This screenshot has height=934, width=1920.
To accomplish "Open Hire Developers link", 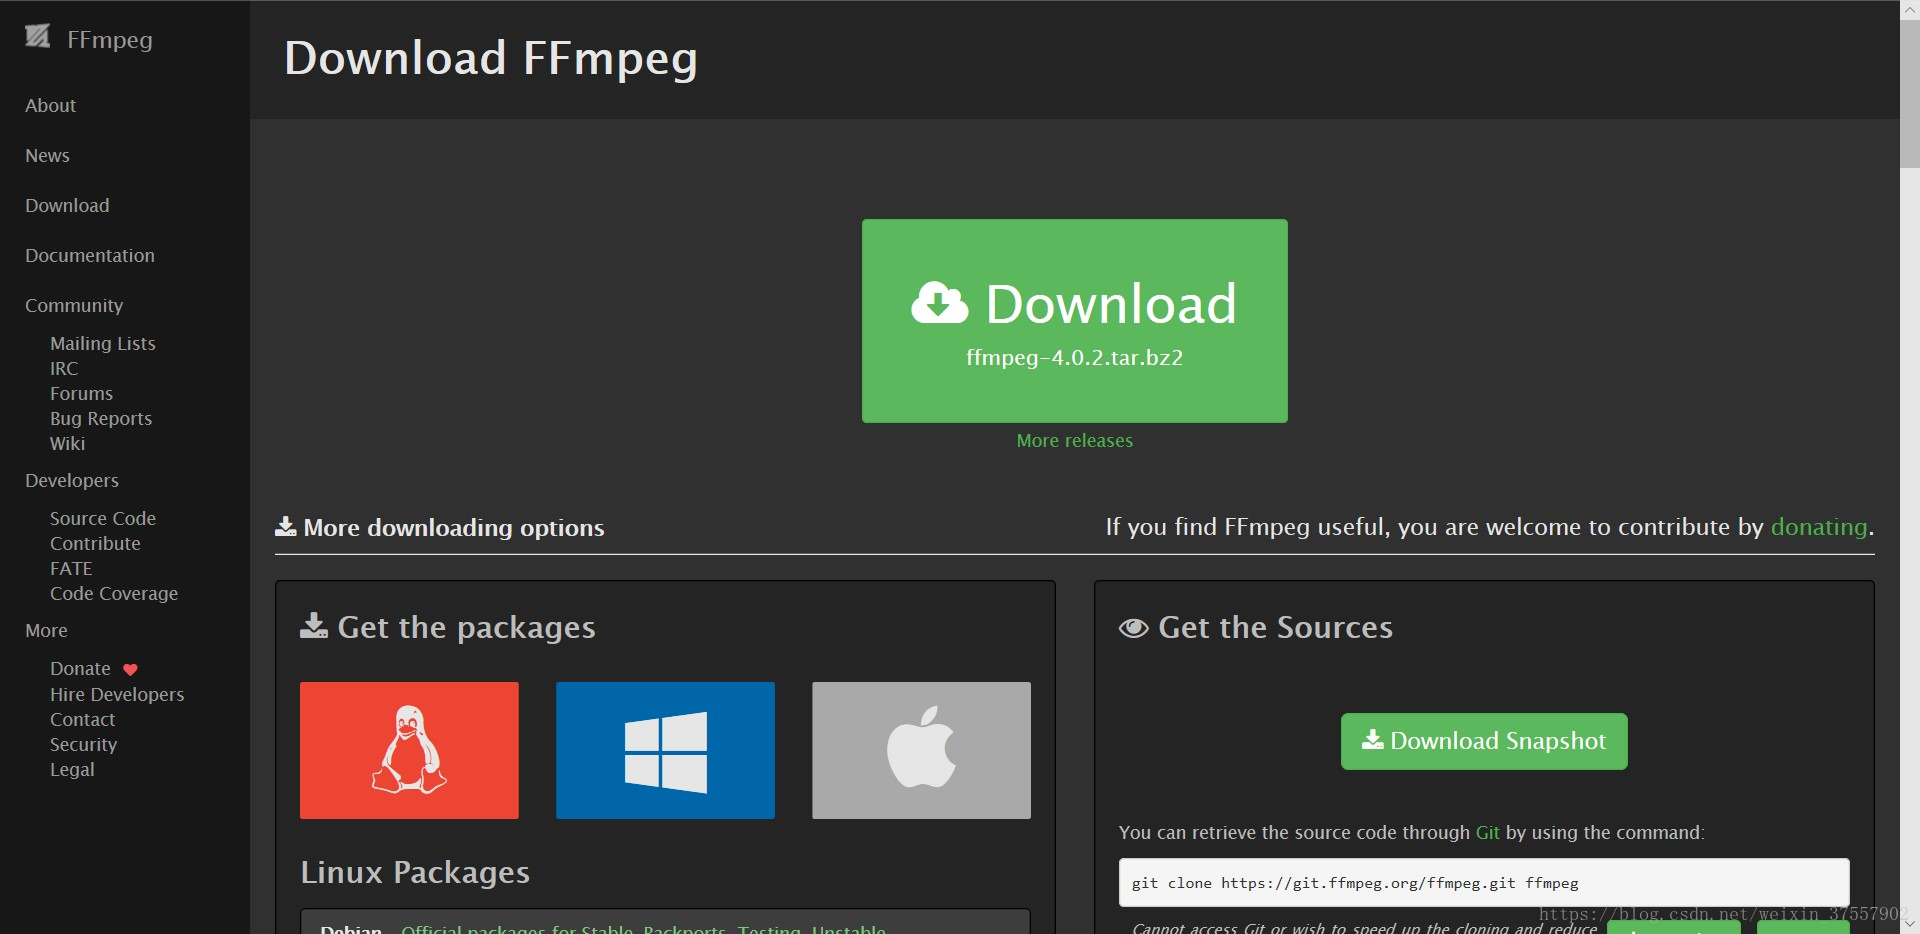I will click(x=117, y=694).
